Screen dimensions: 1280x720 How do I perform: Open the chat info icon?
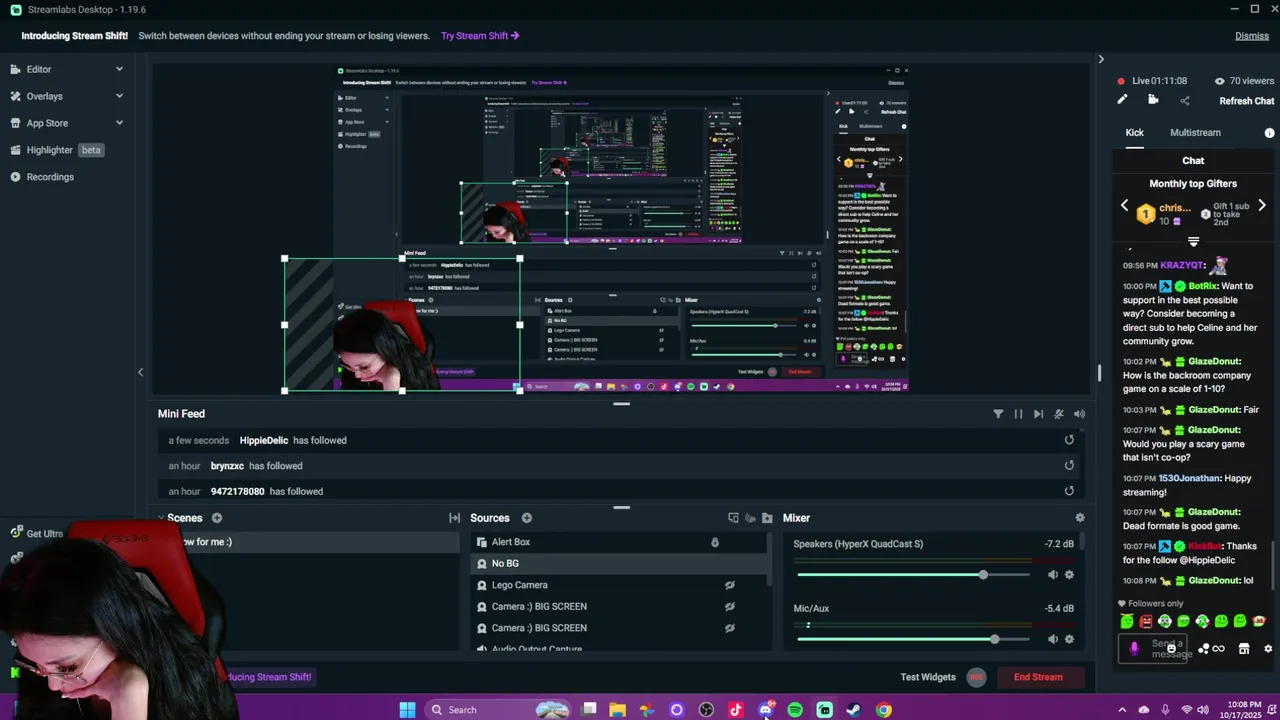1269,133
